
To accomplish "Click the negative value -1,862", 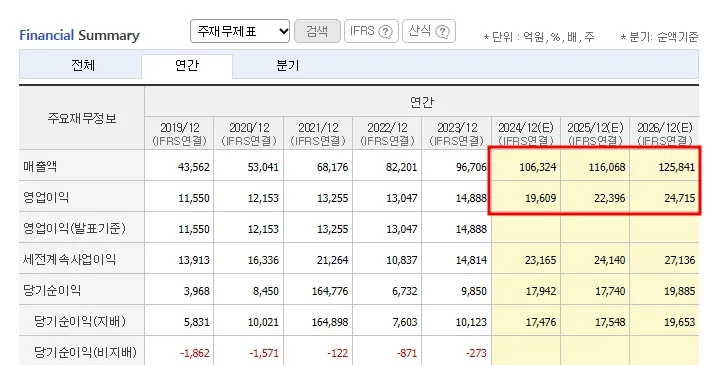I will click(x=195, y=353).
